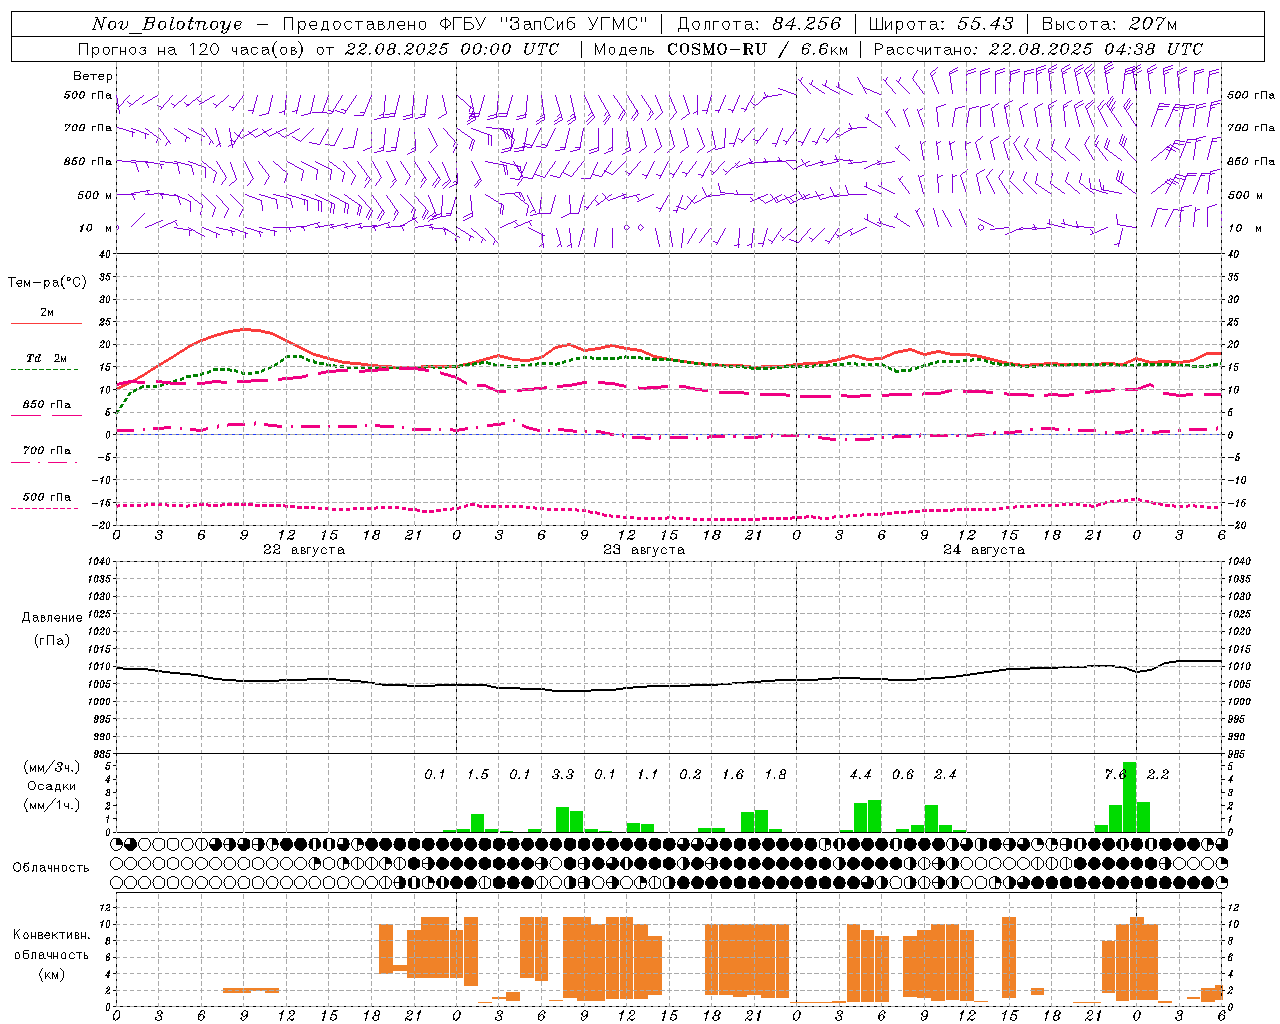Click the 1.1 precipitation total value
Viewport: 1280px width, 1024px height.
tap(648, 774)
